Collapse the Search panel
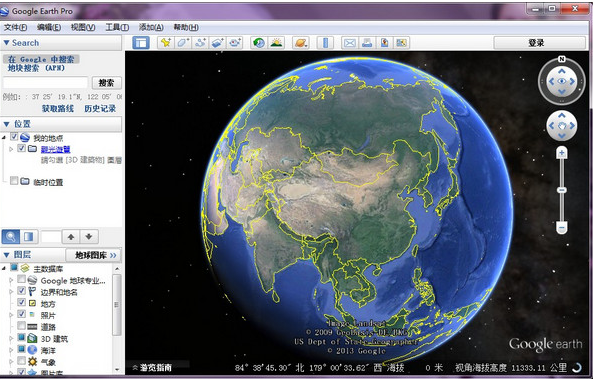The width and height of the screenshot is (593, 379). 6,43
